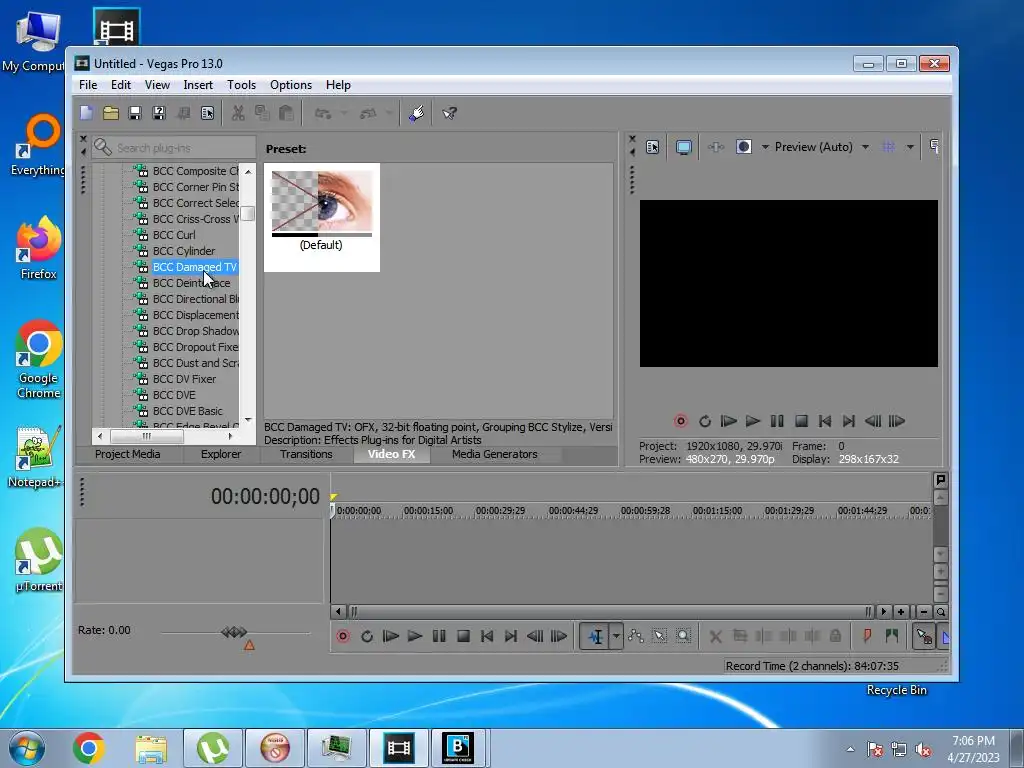Viewport: 1024px width, 768px height.
Task: Open the Tools menu
Action: (242, 85)
